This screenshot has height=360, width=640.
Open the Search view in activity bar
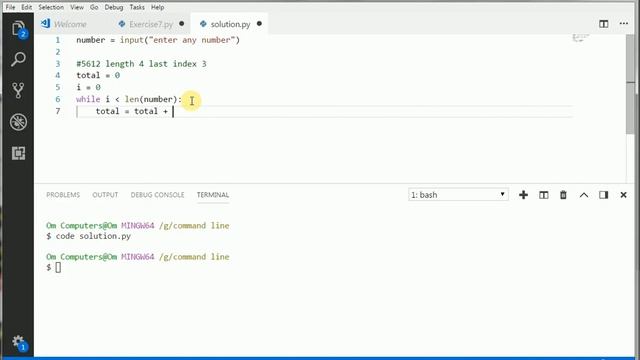18,60
